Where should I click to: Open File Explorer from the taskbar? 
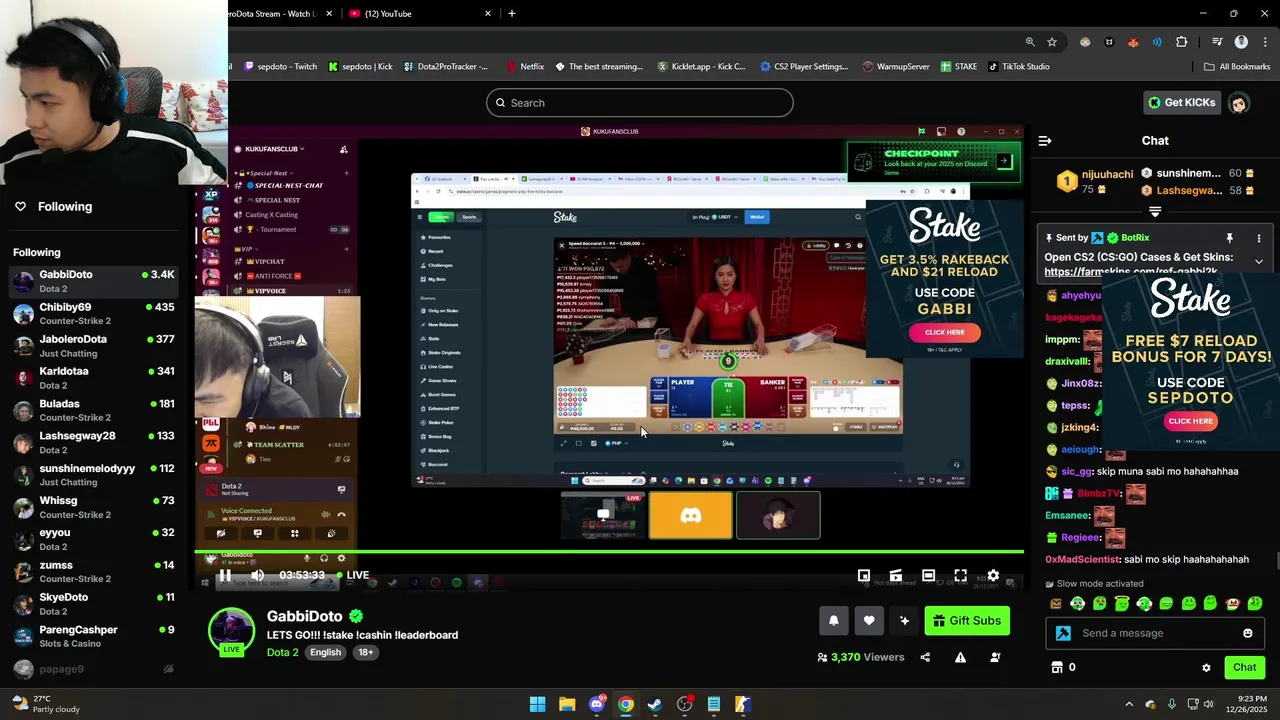coord(567,704)
